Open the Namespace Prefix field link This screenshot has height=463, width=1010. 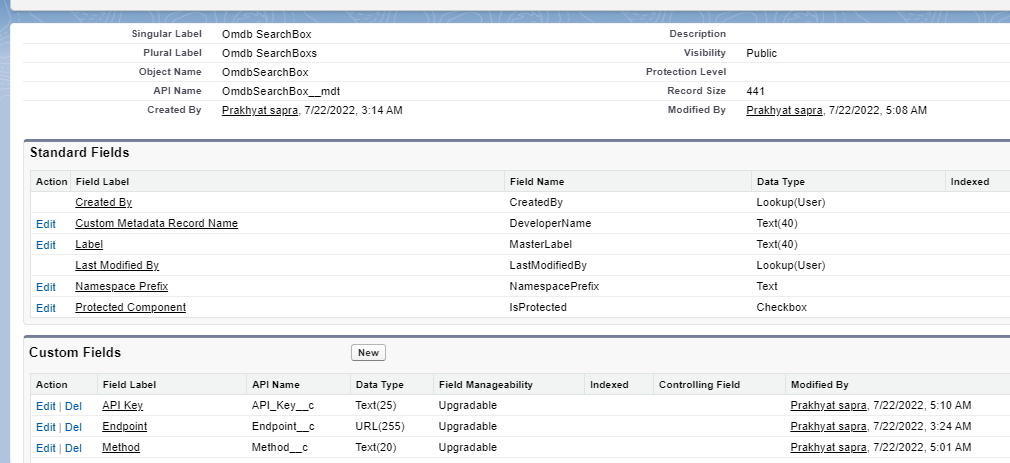[121, 286]
